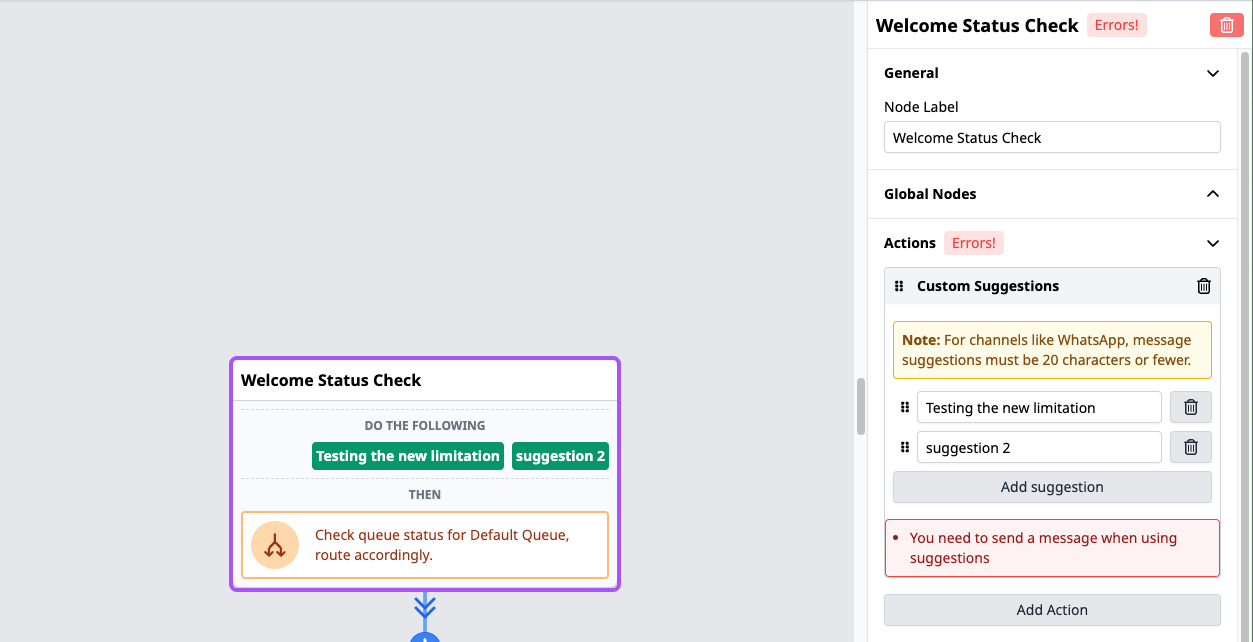Image resolution: width=1253 pixels, height=642 pixels.
Task: Focus the Node Label text field
Action: point(1051,138)
